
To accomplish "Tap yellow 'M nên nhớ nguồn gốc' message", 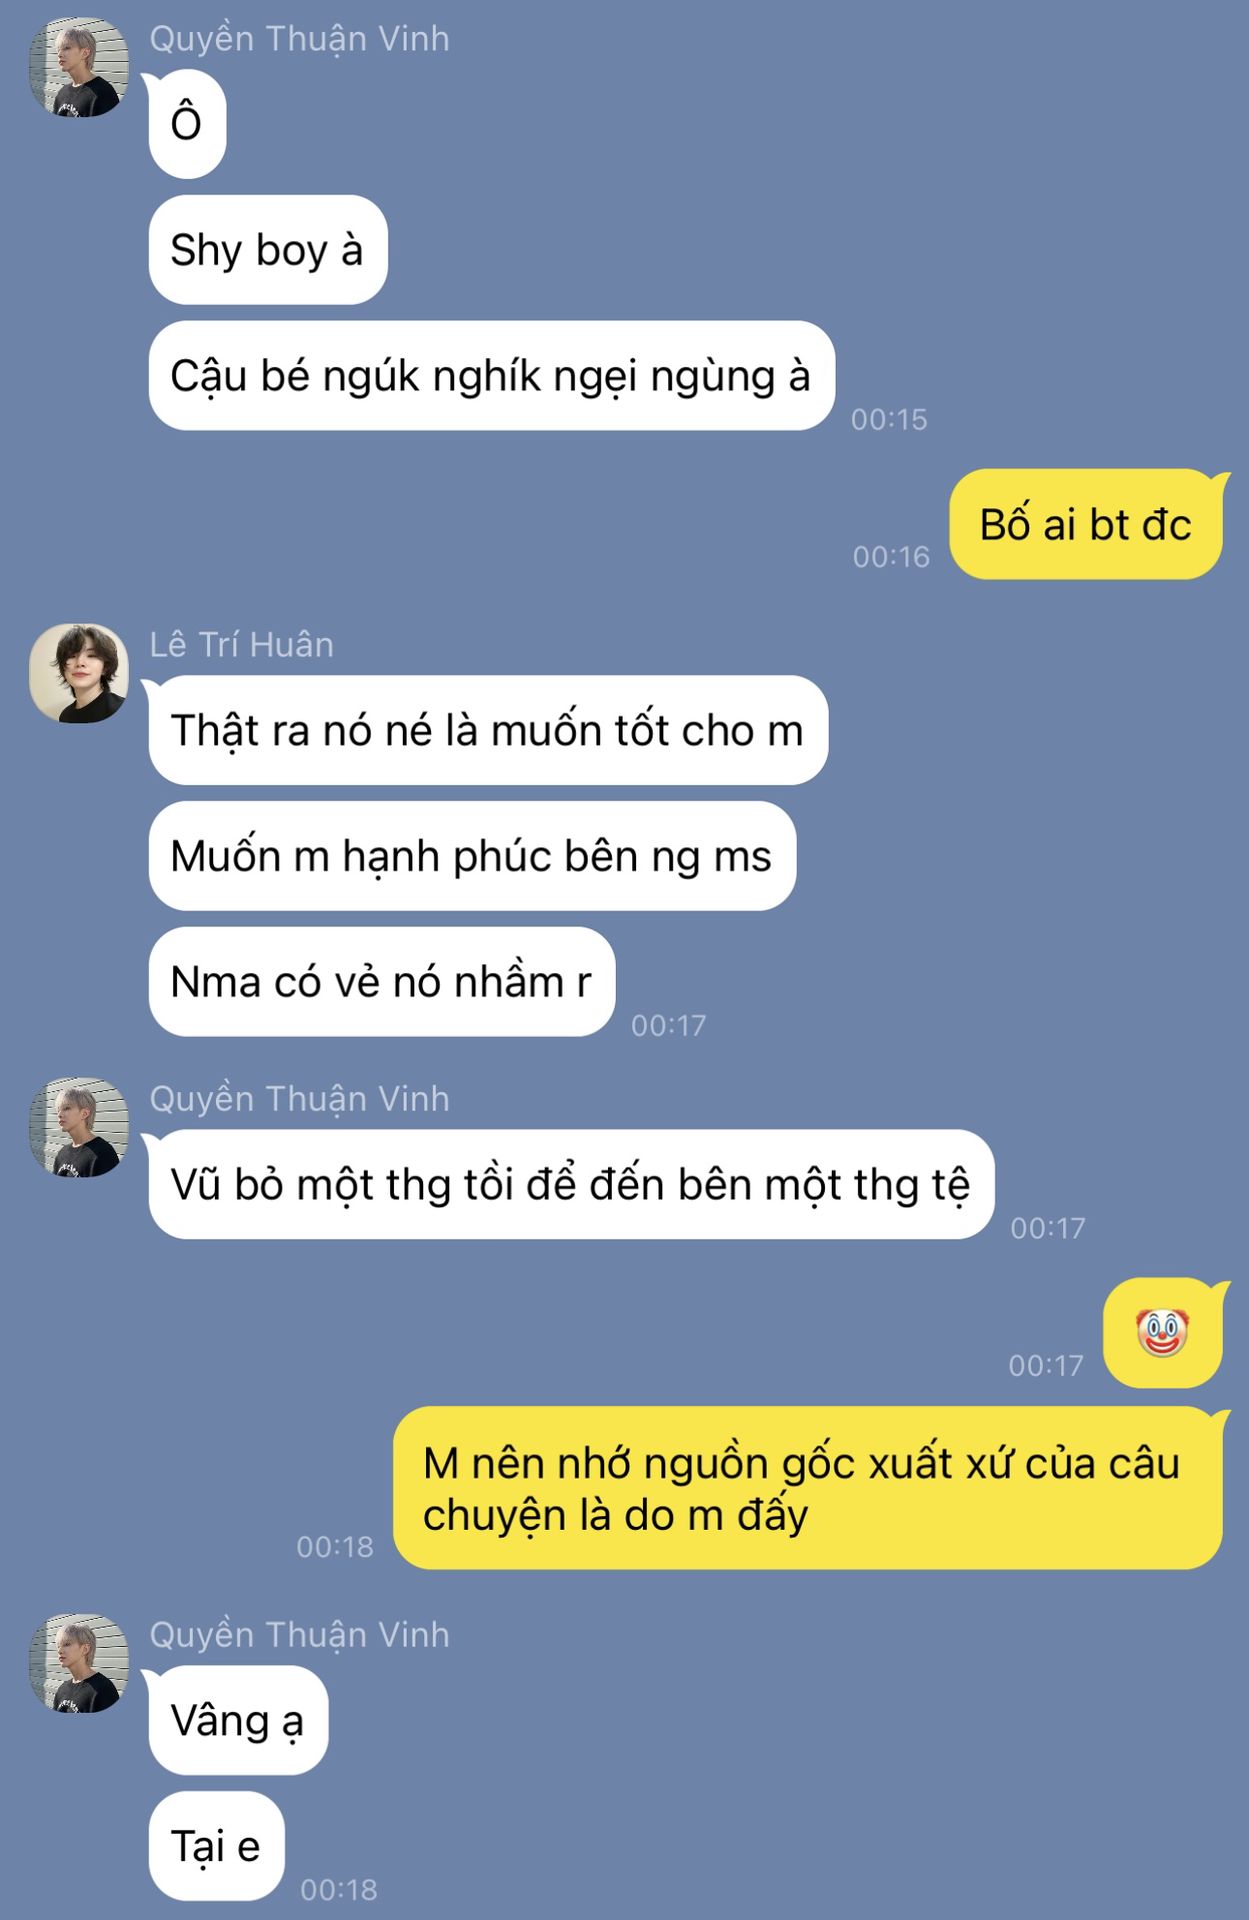I will [808, 1488].
